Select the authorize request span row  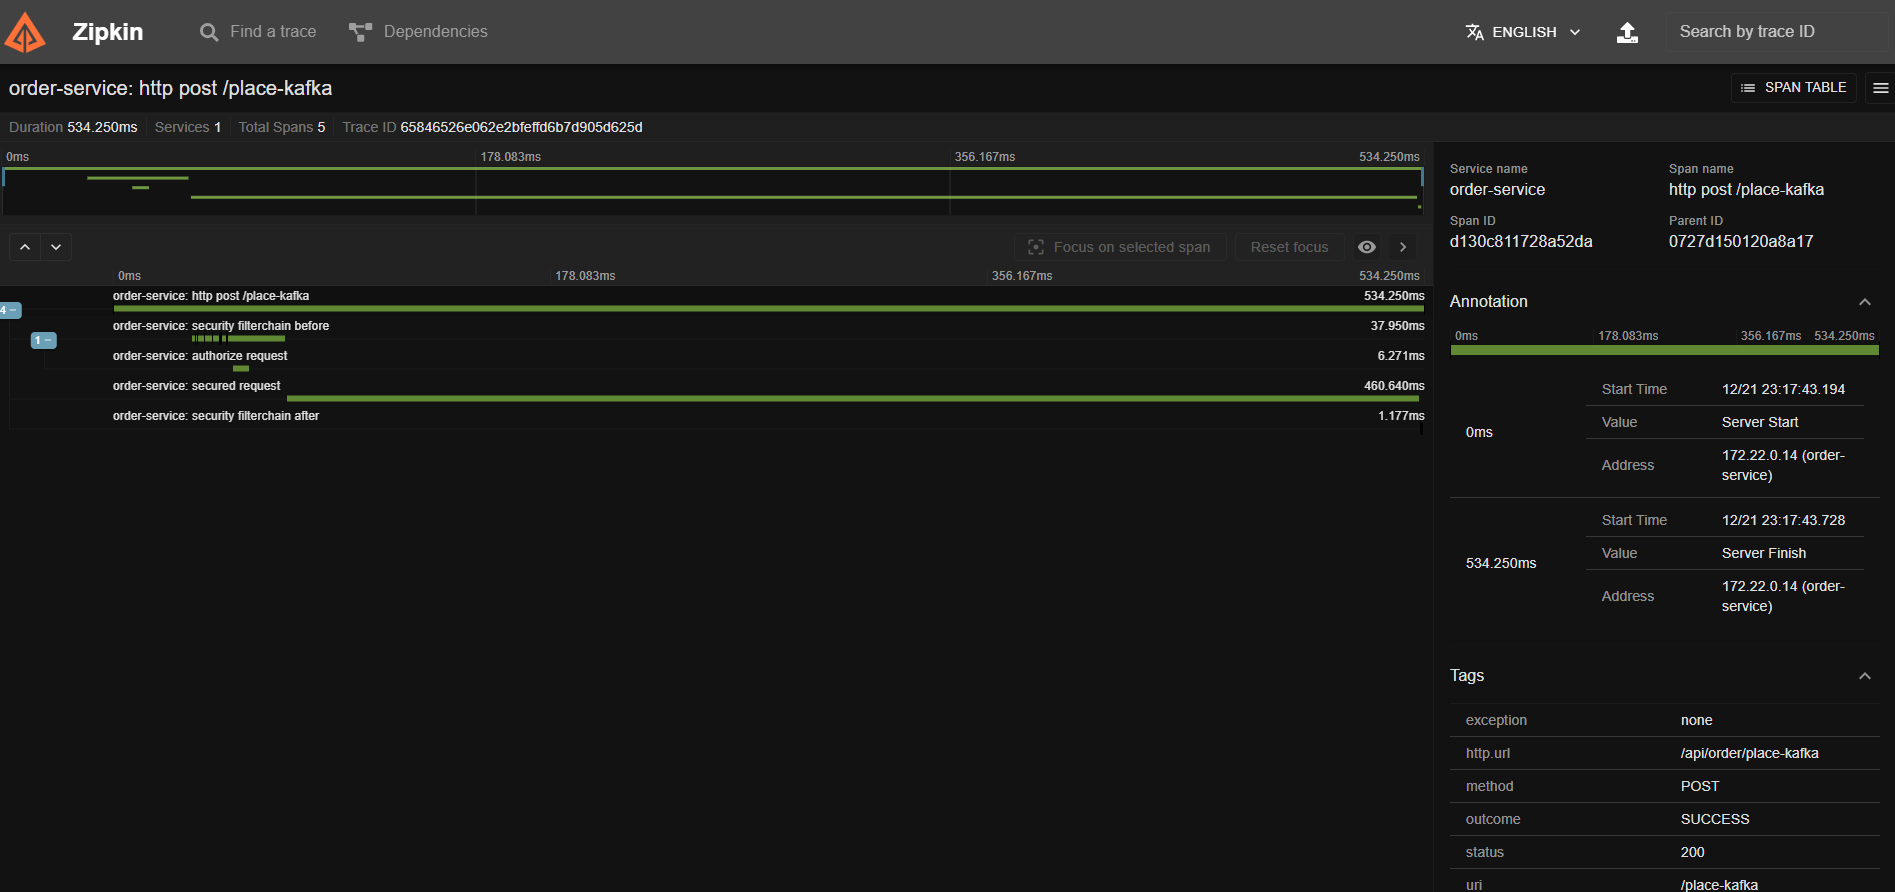pos(715,361)
